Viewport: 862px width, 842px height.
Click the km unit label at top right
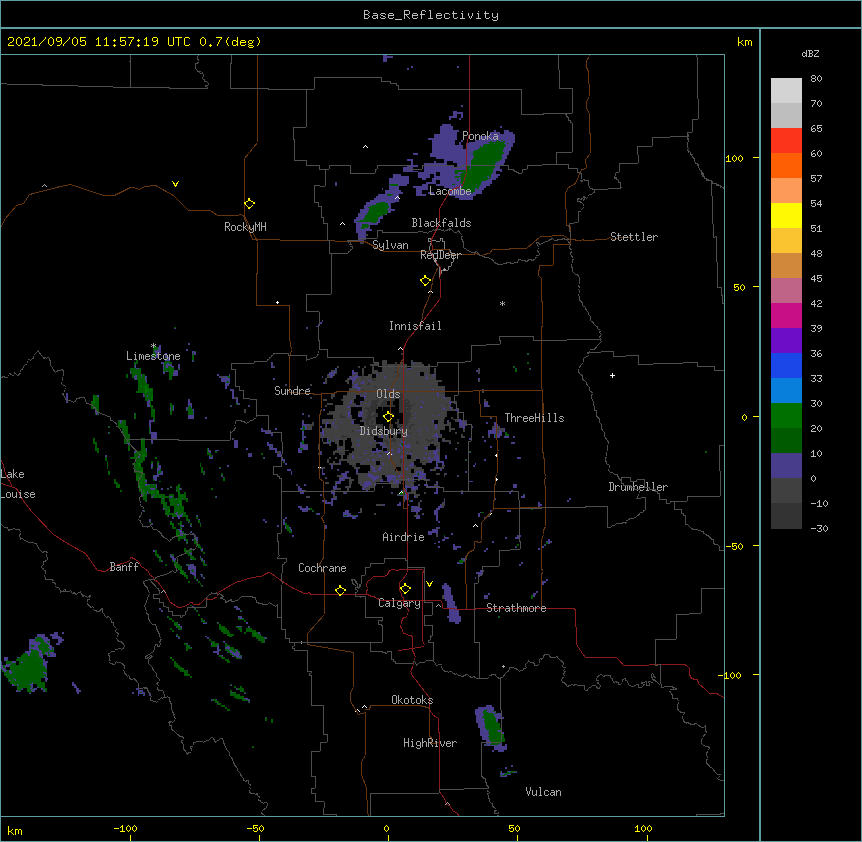(745, 42)
